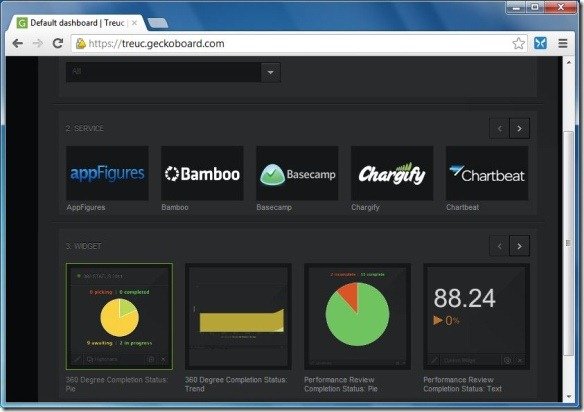This screenshot has width=584, height=412.
Task: Choose the 360 Degree Completion Status Pie widget
Action: 120,317
